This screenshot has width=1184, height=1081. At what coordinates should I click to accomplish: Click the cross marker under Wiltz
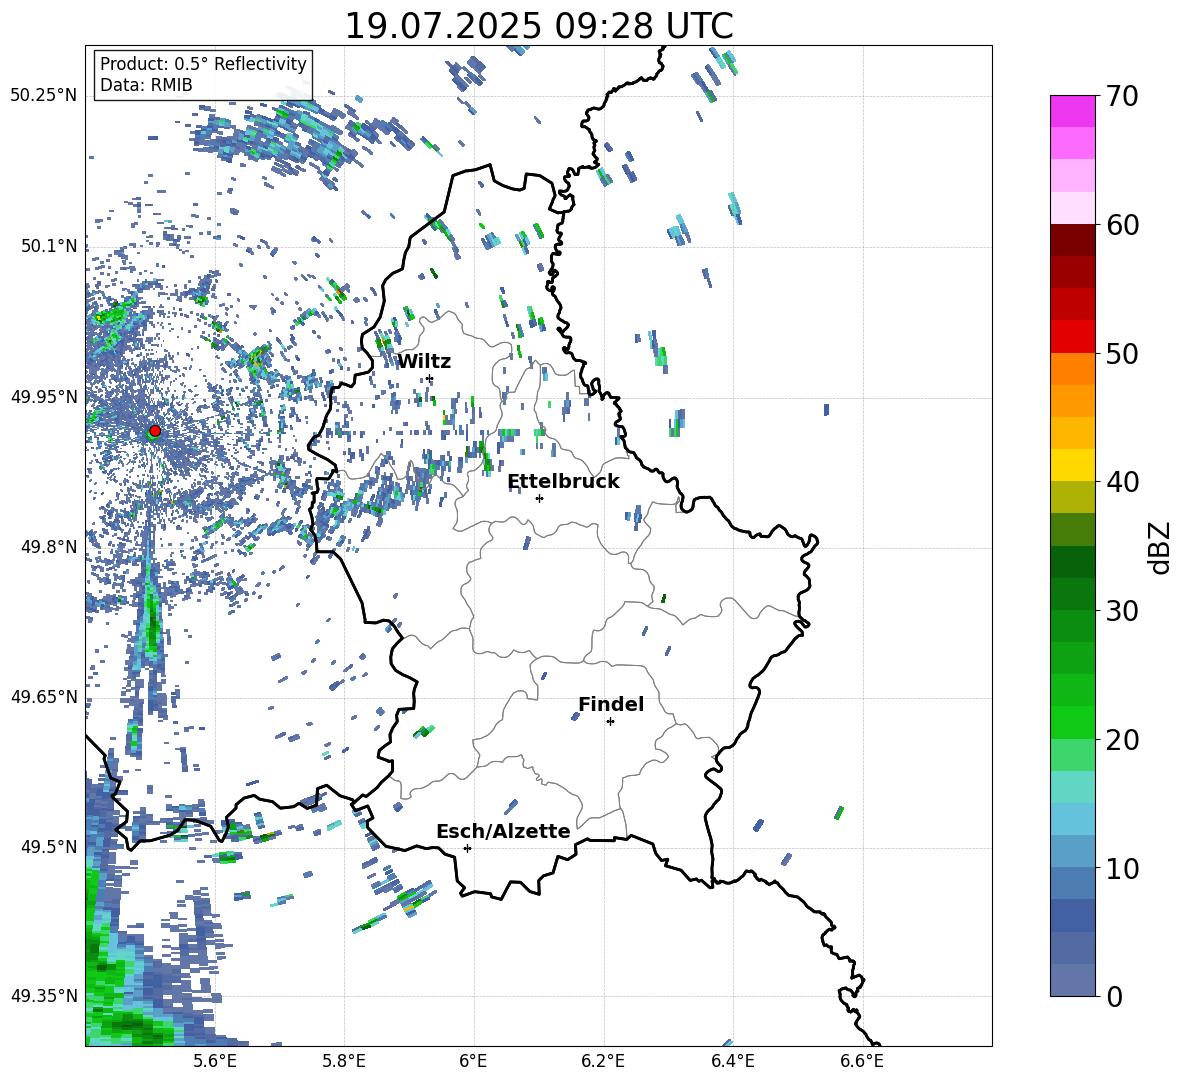(x=430, y=379)
